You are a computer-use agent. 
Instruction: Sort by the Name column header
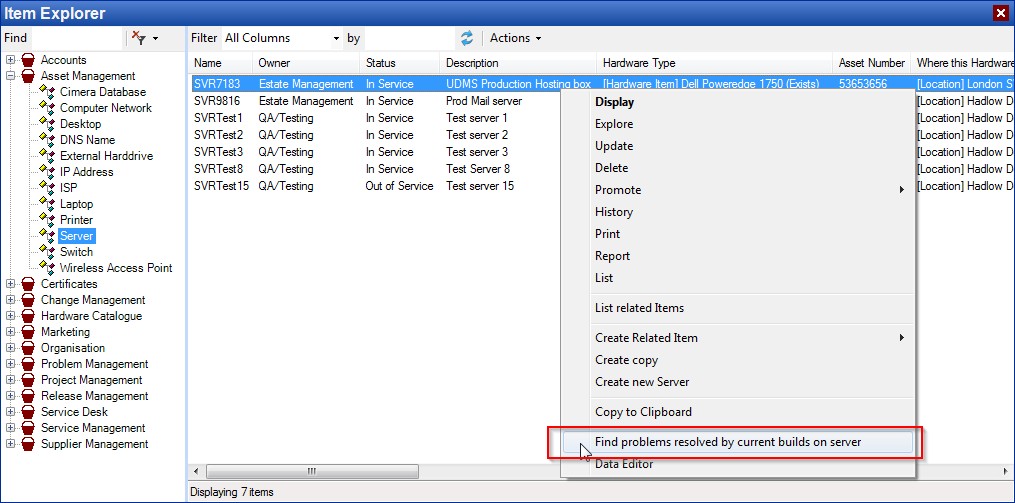220,63
